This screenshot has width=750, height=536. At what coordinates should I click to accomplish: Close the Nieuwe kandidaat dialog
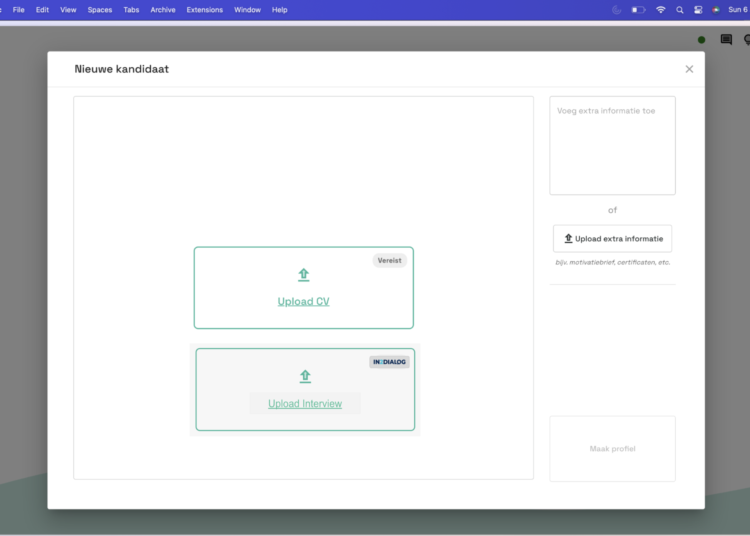point(689,69)
